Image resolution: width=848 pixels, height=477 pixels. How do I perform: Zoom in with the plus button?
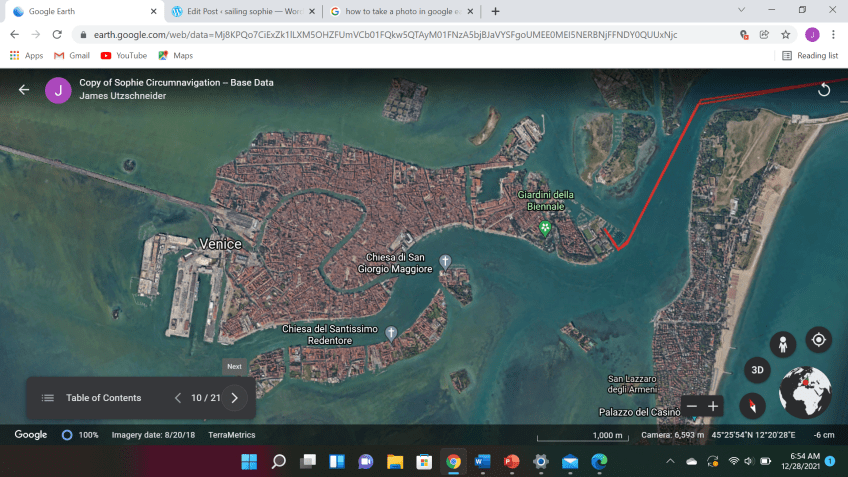[x=713, y=406]
